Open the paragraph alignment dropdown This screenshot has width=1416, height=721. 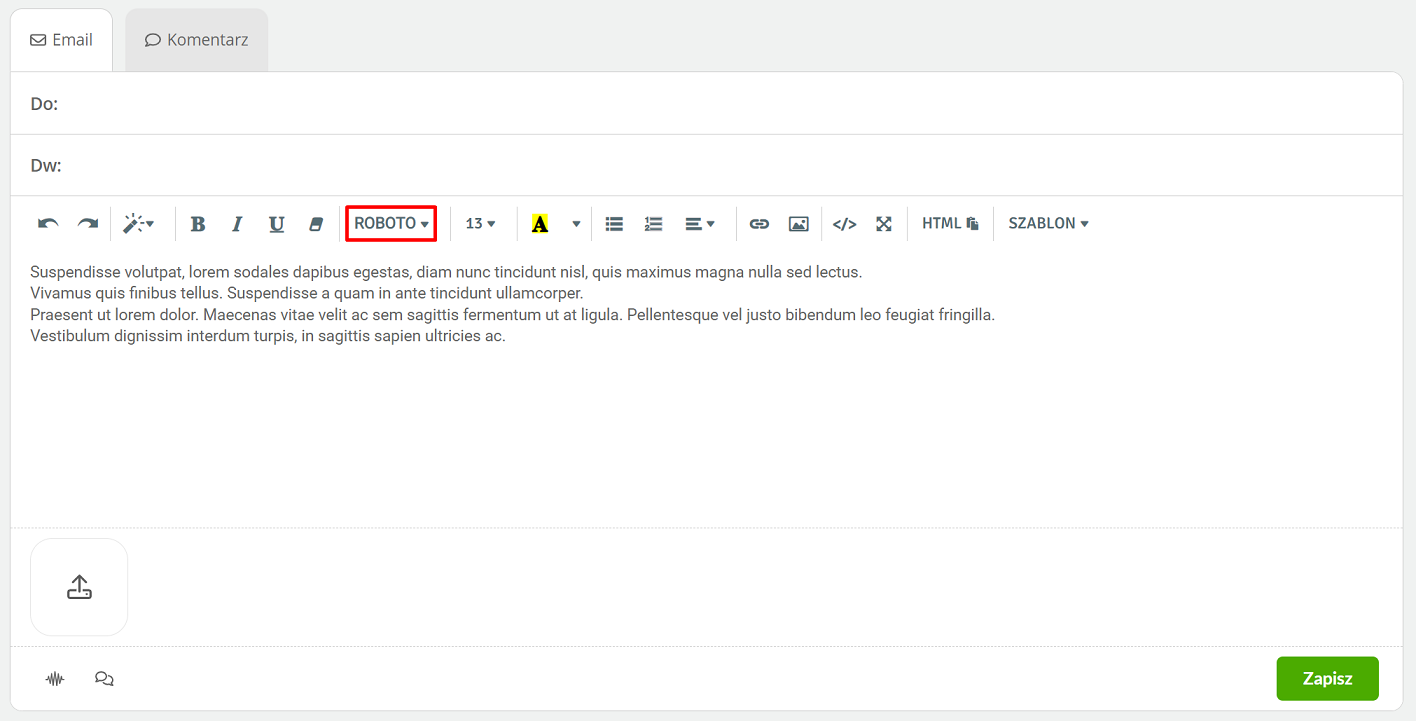pyautogui.click(x=700, y=224)
